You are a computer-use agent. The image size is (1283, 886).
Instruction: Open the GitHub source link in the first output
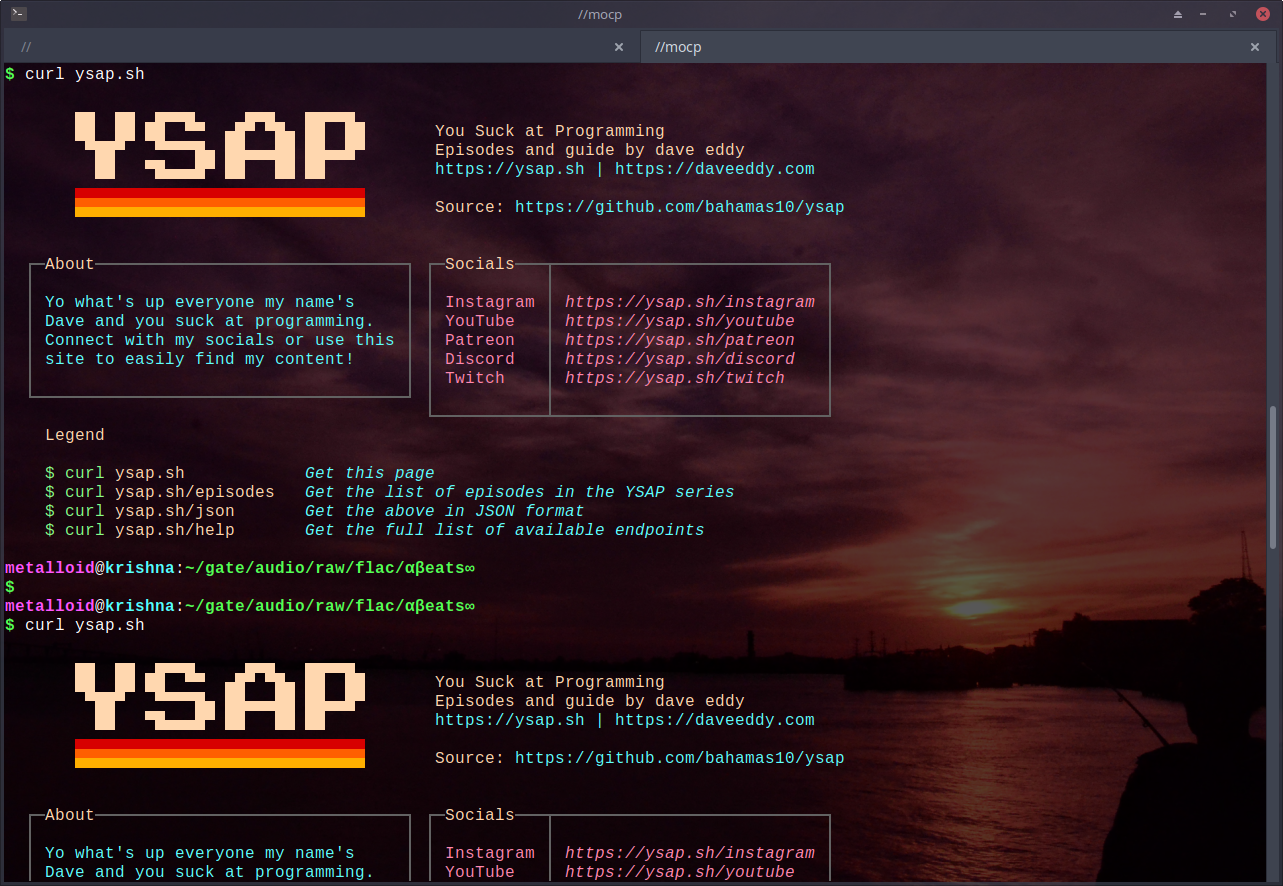click(x=679, y=207)
